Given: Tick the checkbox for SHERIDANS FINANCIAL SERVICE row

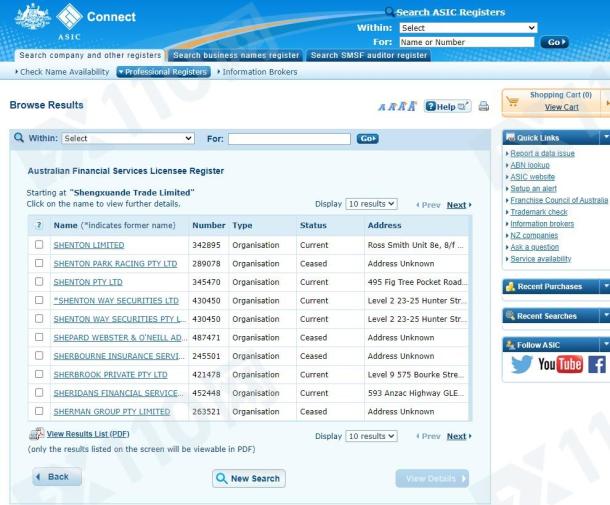Looking at the screenshot, I should pyautogui.click(x=39, y=393).
